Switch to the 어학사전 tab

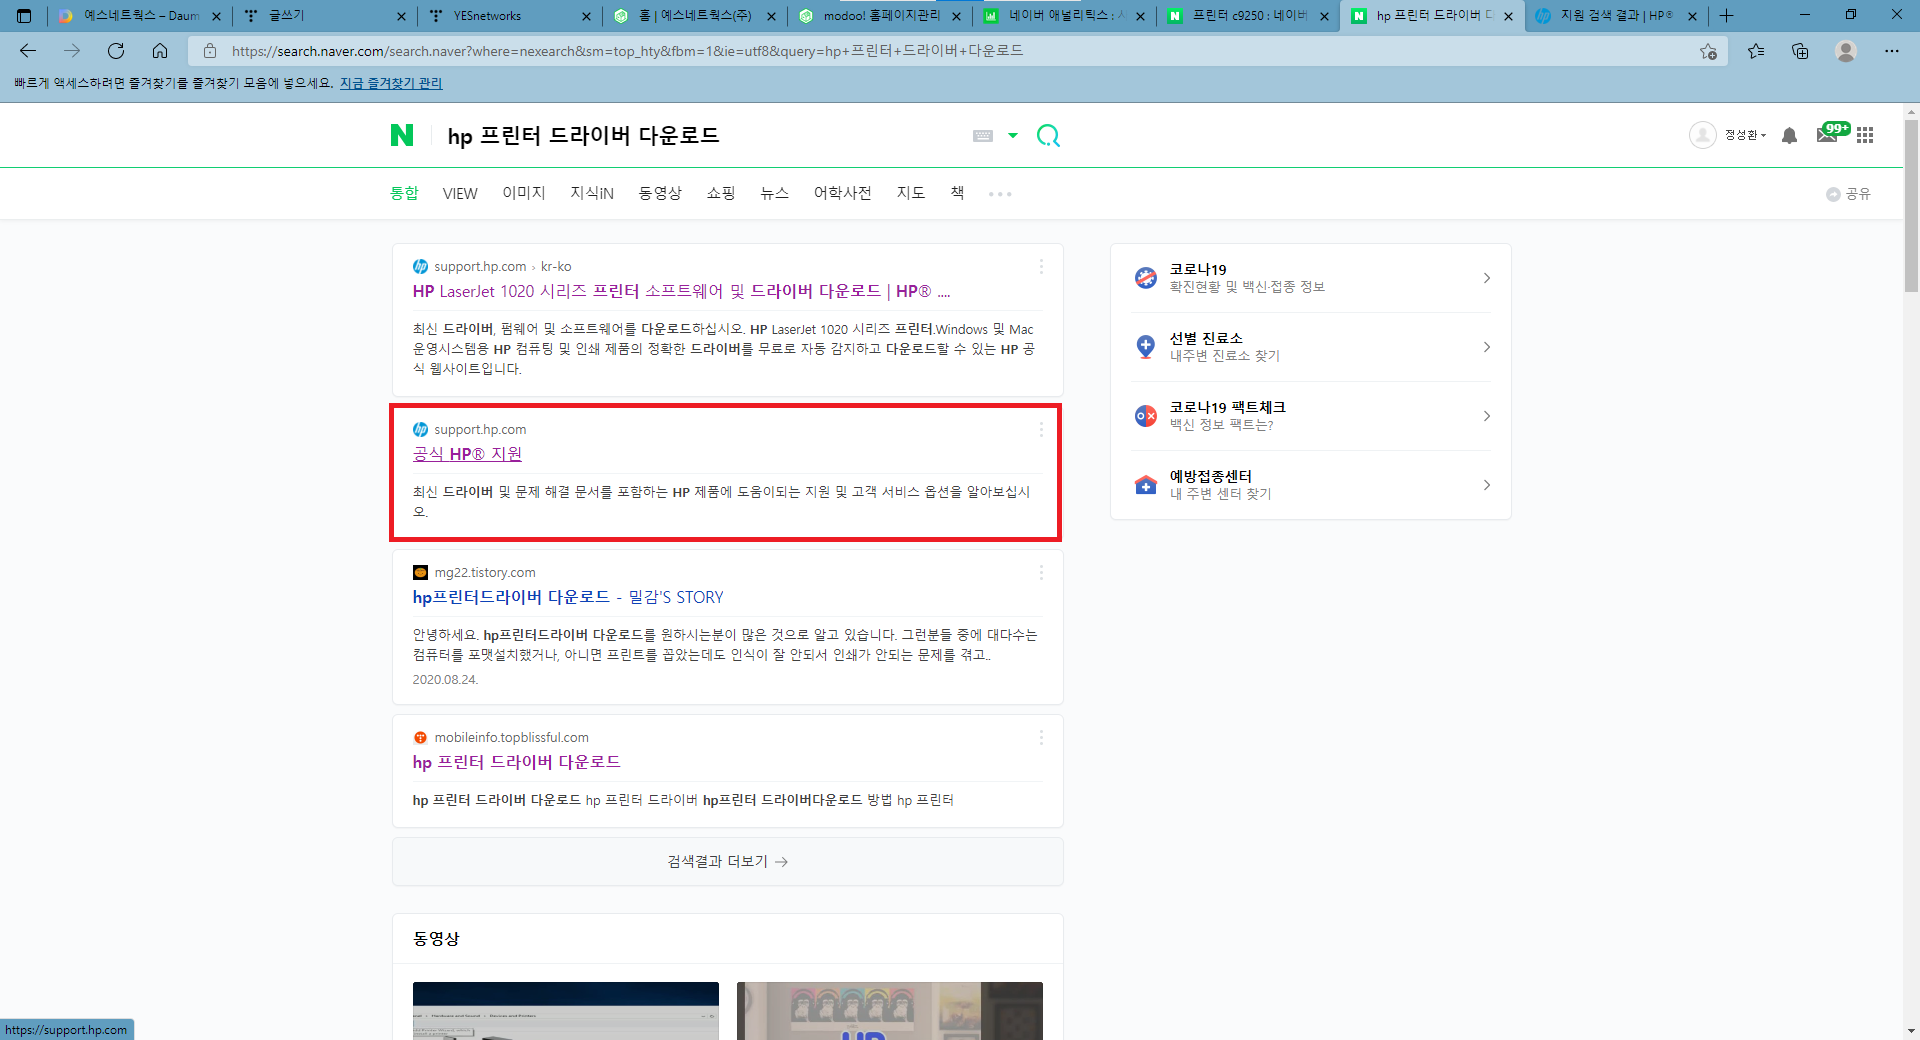click(x=842, y=193)
